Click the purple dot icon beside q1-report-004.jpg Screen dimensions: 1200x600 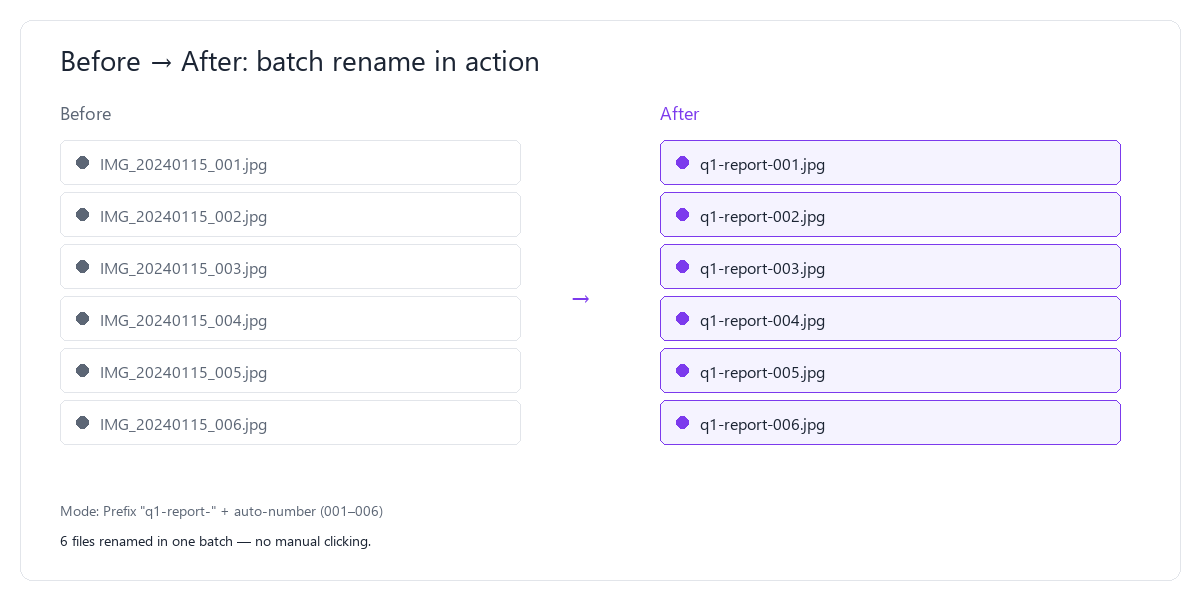[683, 318]
